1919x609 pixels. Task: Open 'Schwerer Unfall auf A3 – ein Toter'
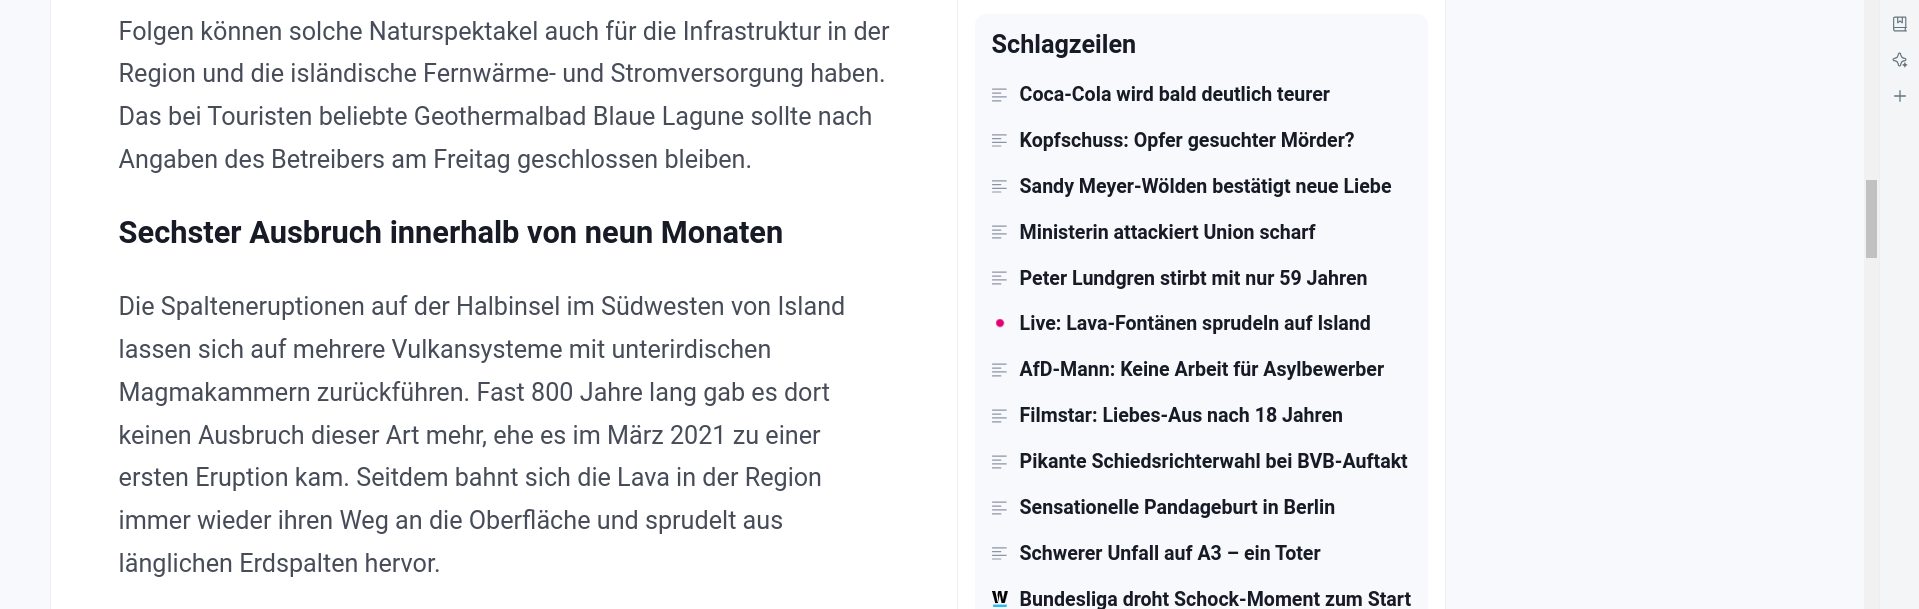point(1170,553)
